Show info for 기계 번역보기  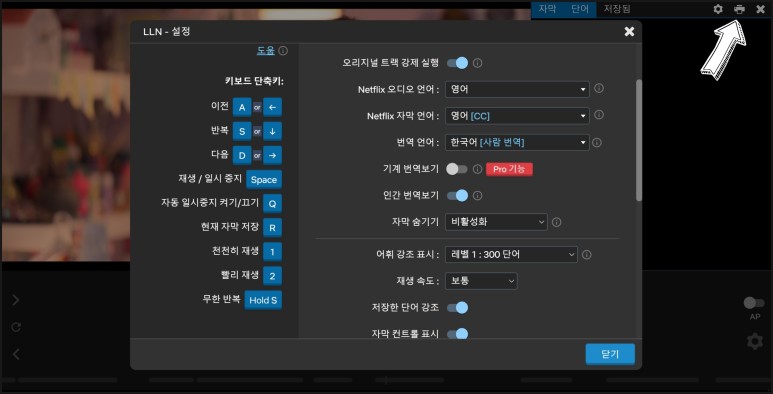(477, 169)
